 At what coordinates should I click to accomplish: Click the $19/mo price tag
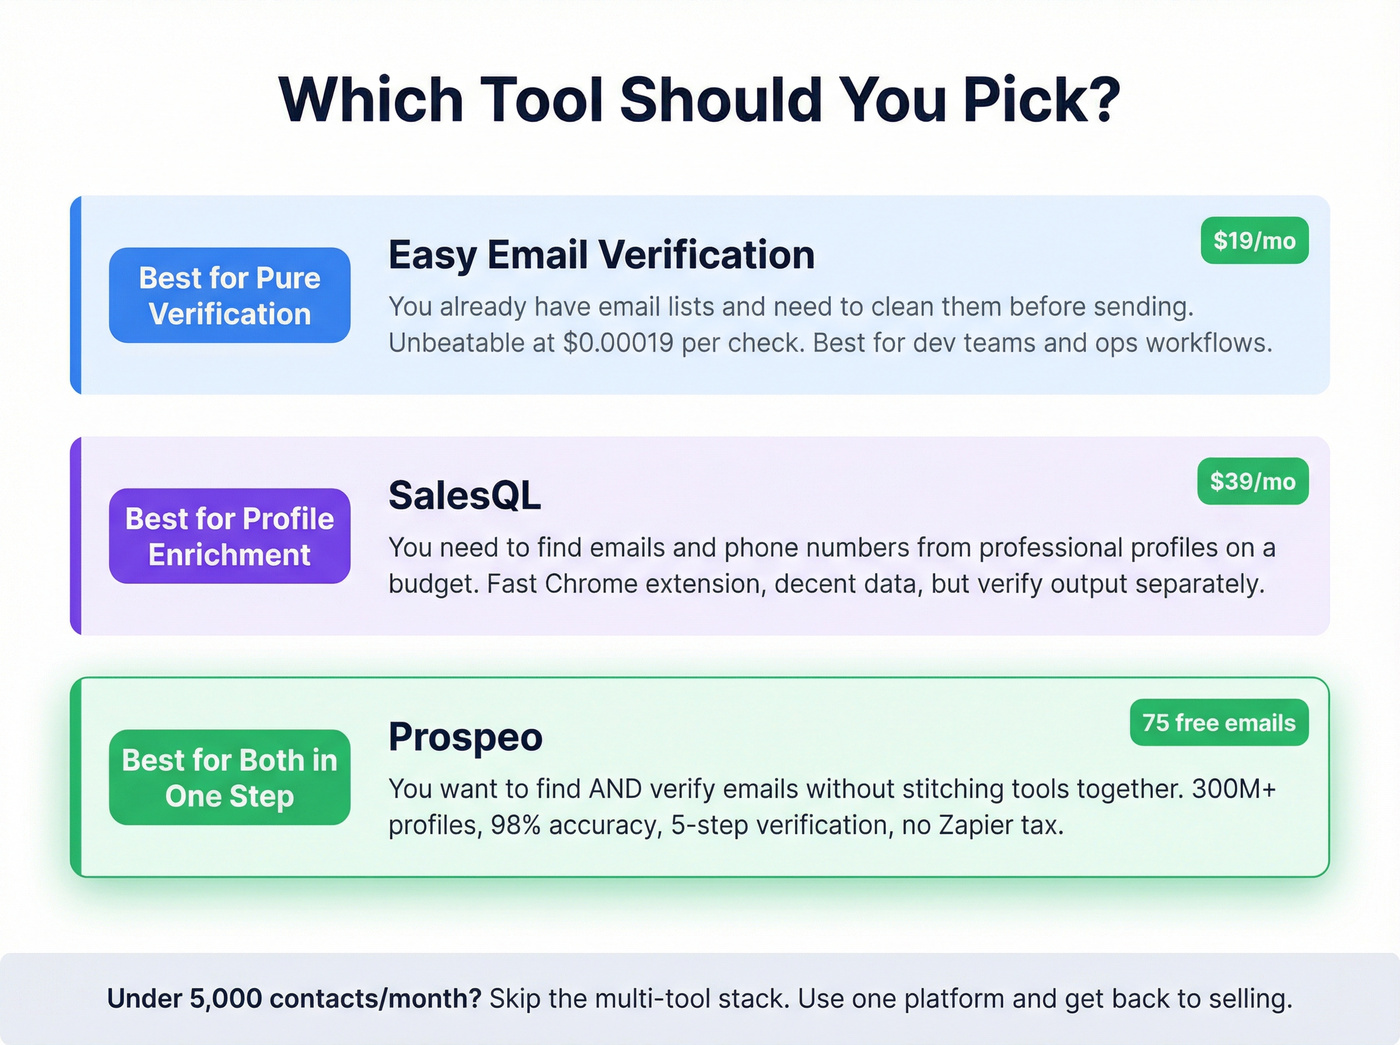[x=1254, y=241]
